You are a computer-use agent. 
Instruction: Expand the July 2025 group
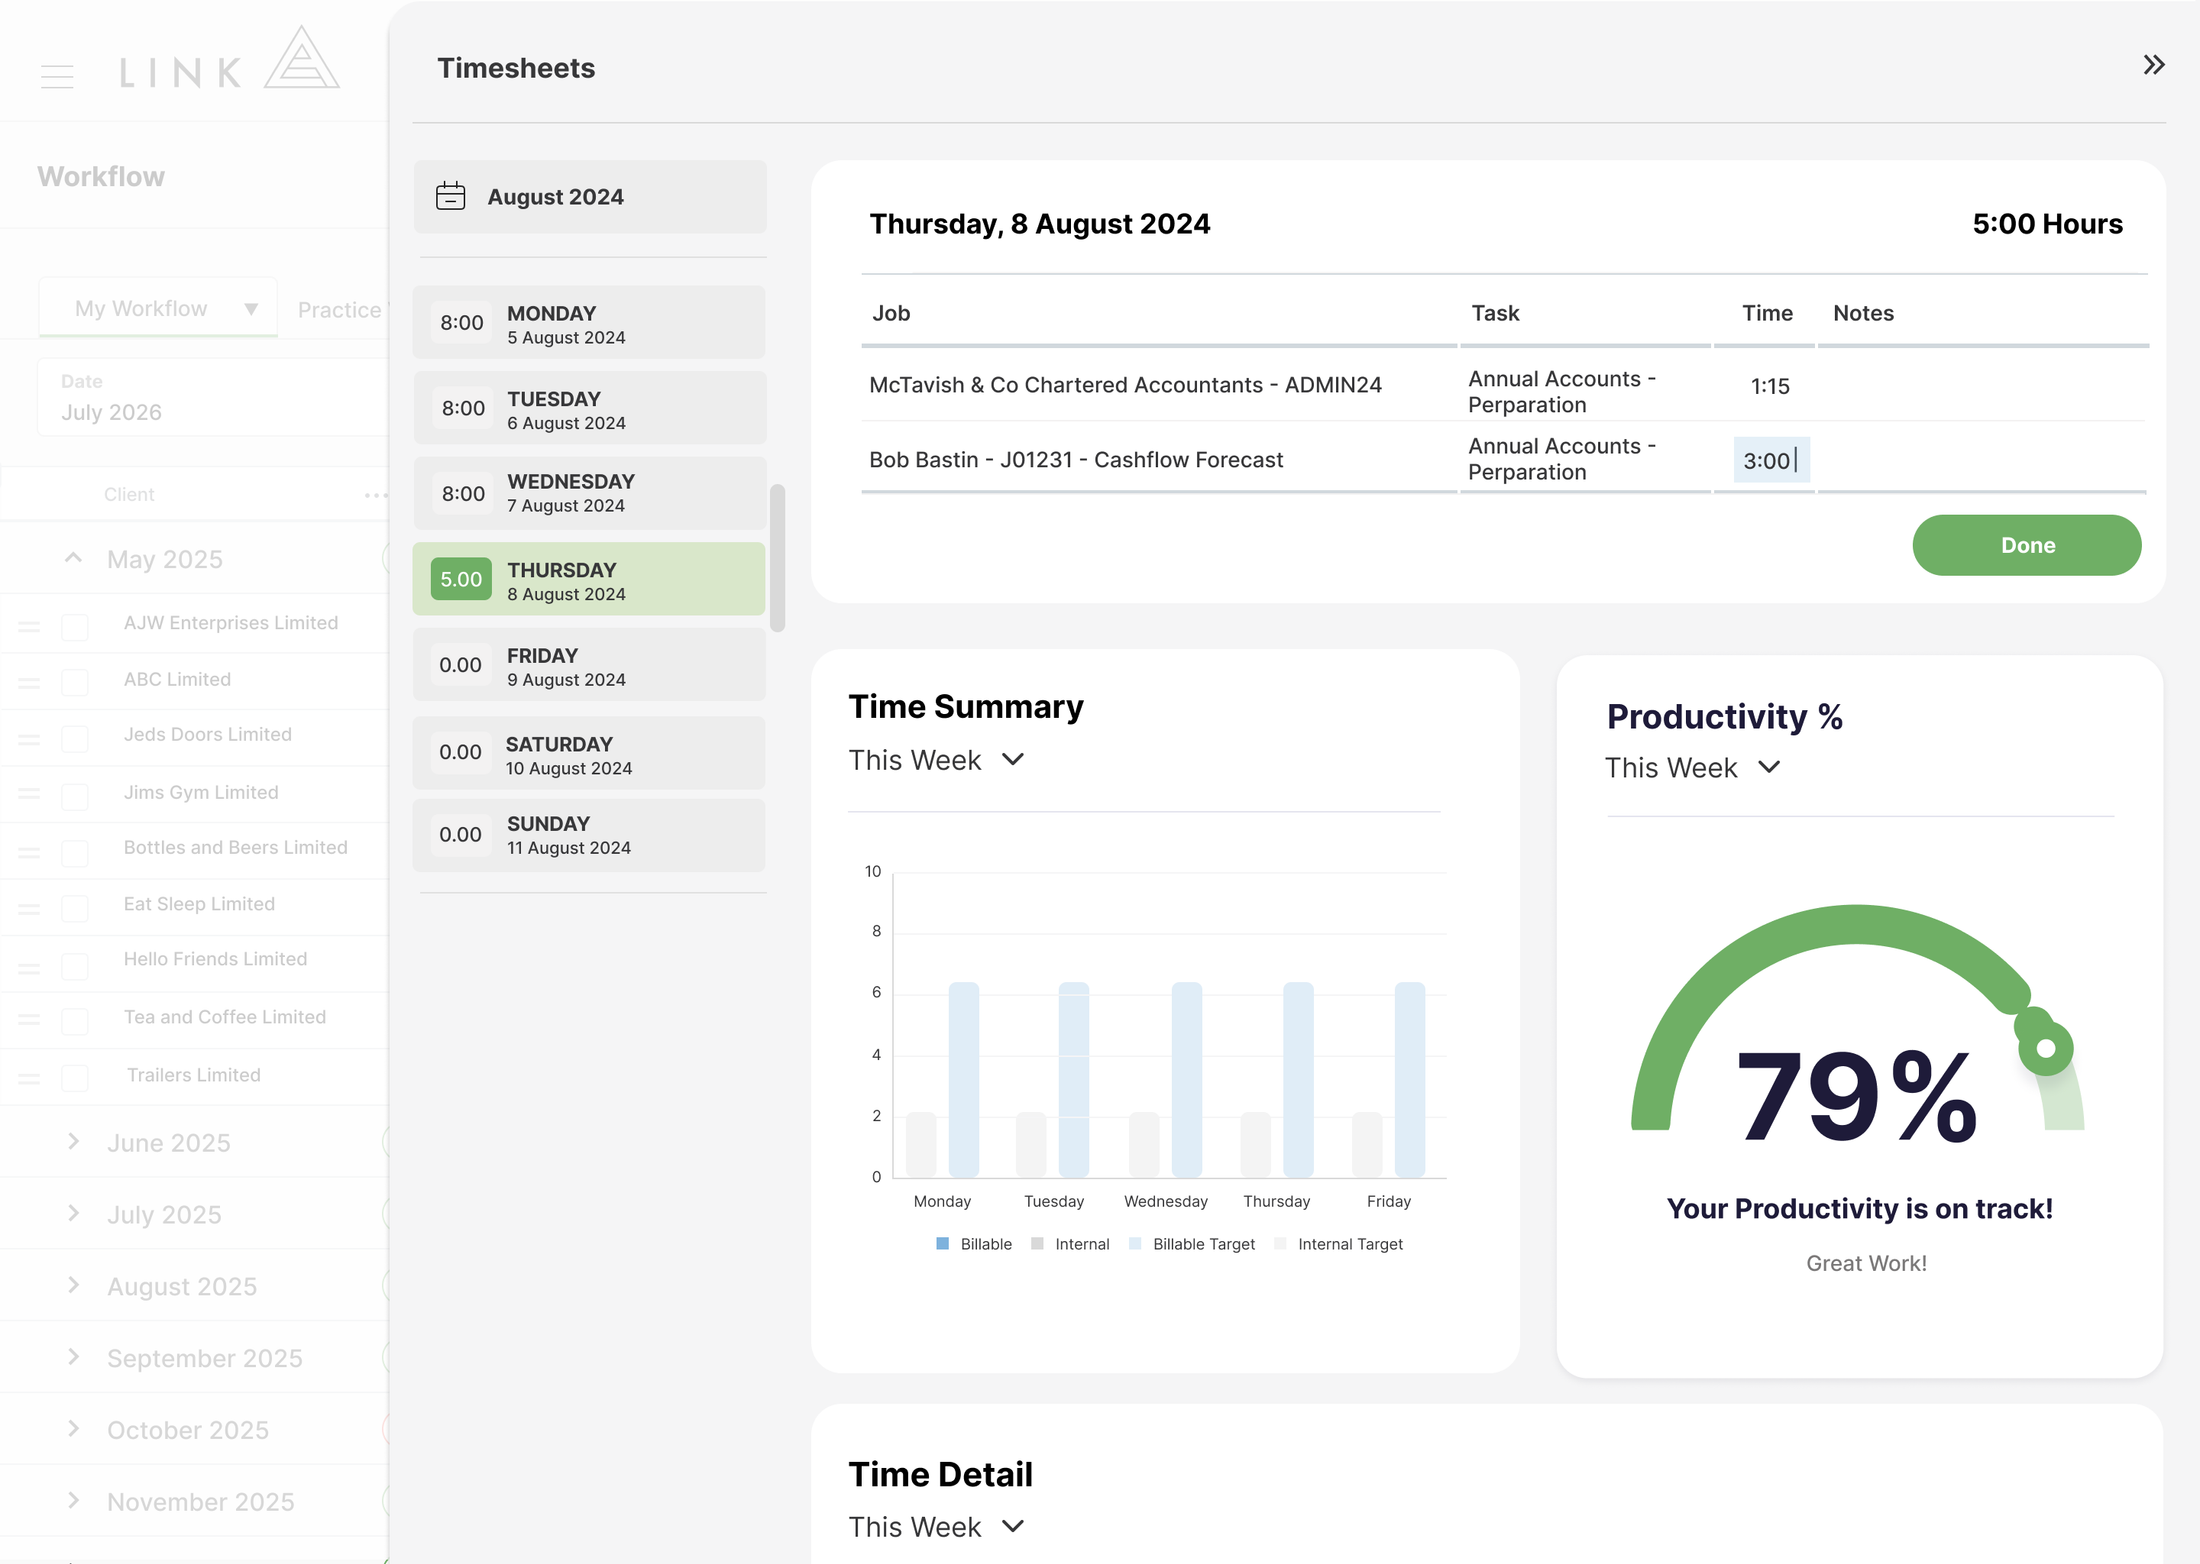[x=73, y=1213]
